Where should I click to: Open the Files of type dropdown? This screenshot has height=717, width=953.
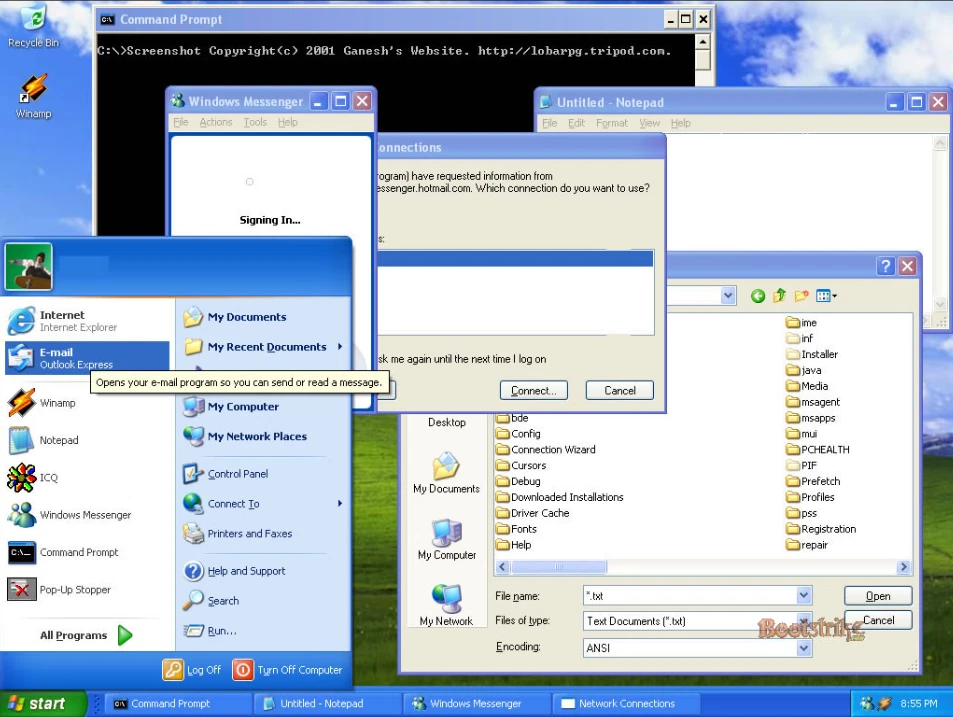(803, 621)
